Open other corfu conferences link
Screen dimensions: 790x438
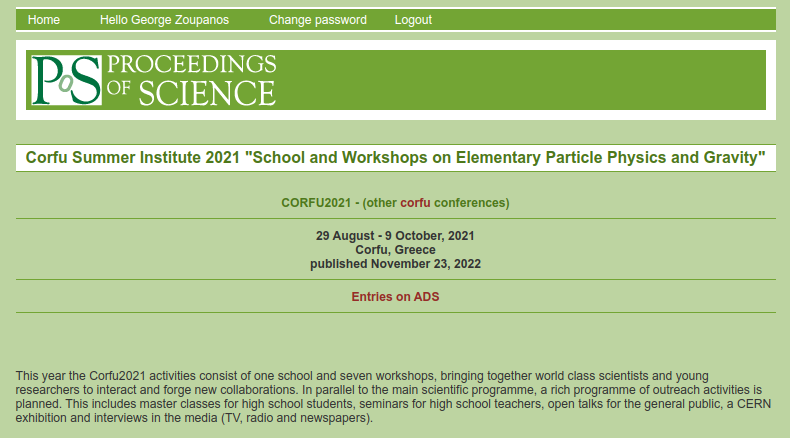click(415, 203)
